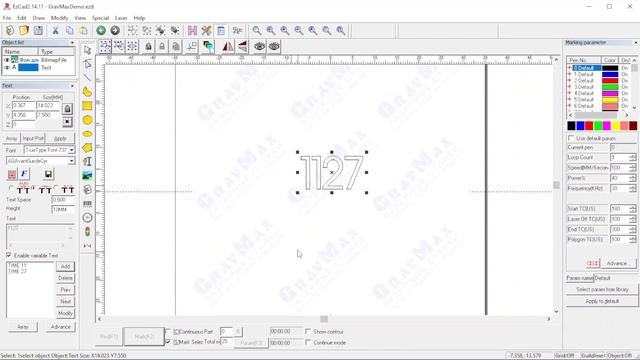Pick the blue pen color swatch
The width and height of the screenshot is (640, 360).
[x=580, y=126]
